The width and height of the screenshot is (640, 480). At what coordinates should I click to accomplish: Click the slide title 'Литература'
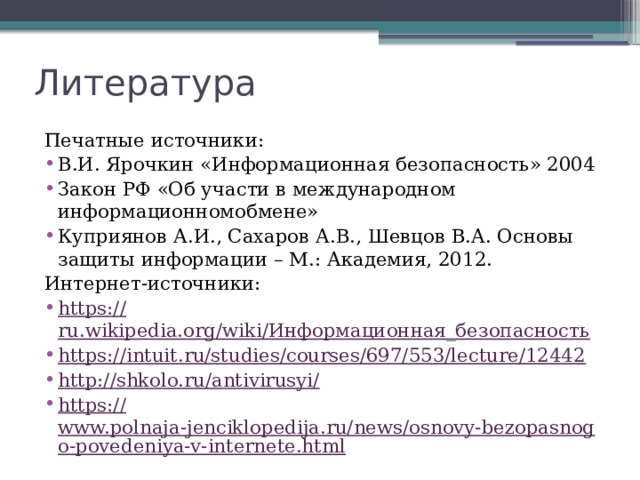click(145, 84)
